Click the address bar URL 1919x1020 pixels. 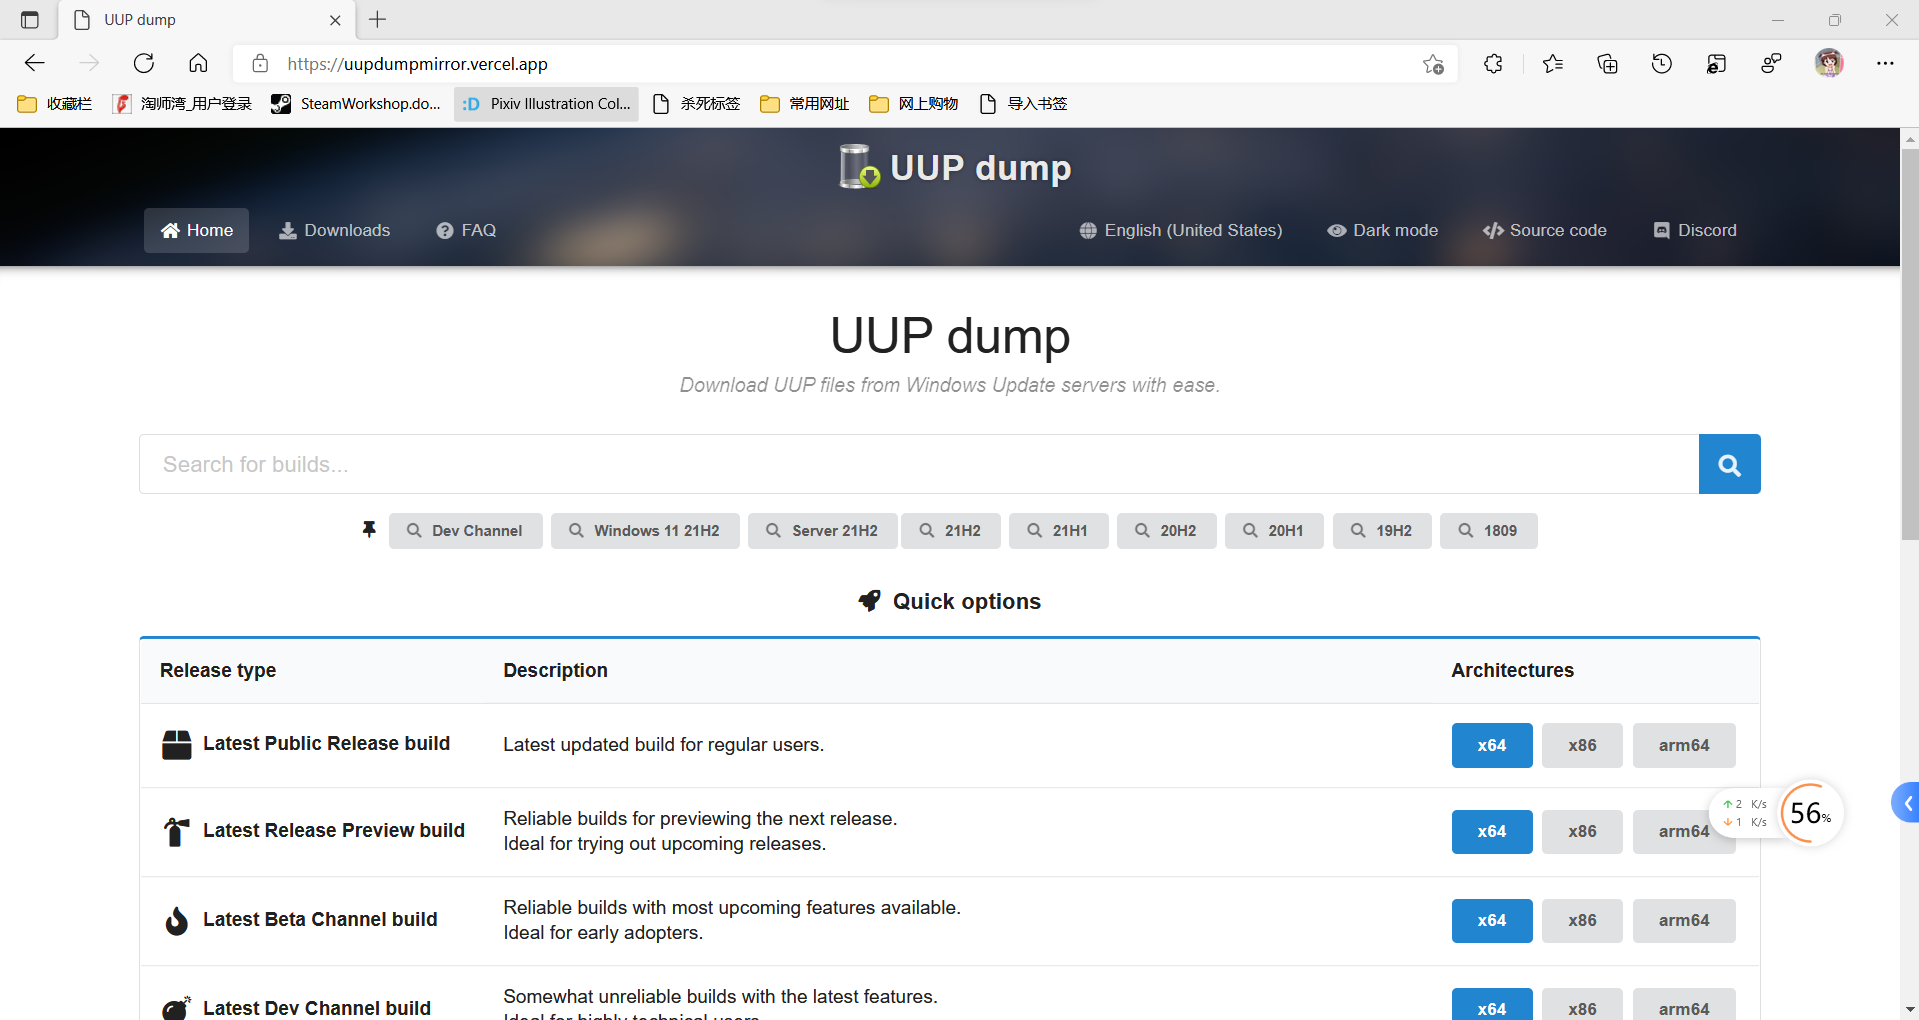417,64
